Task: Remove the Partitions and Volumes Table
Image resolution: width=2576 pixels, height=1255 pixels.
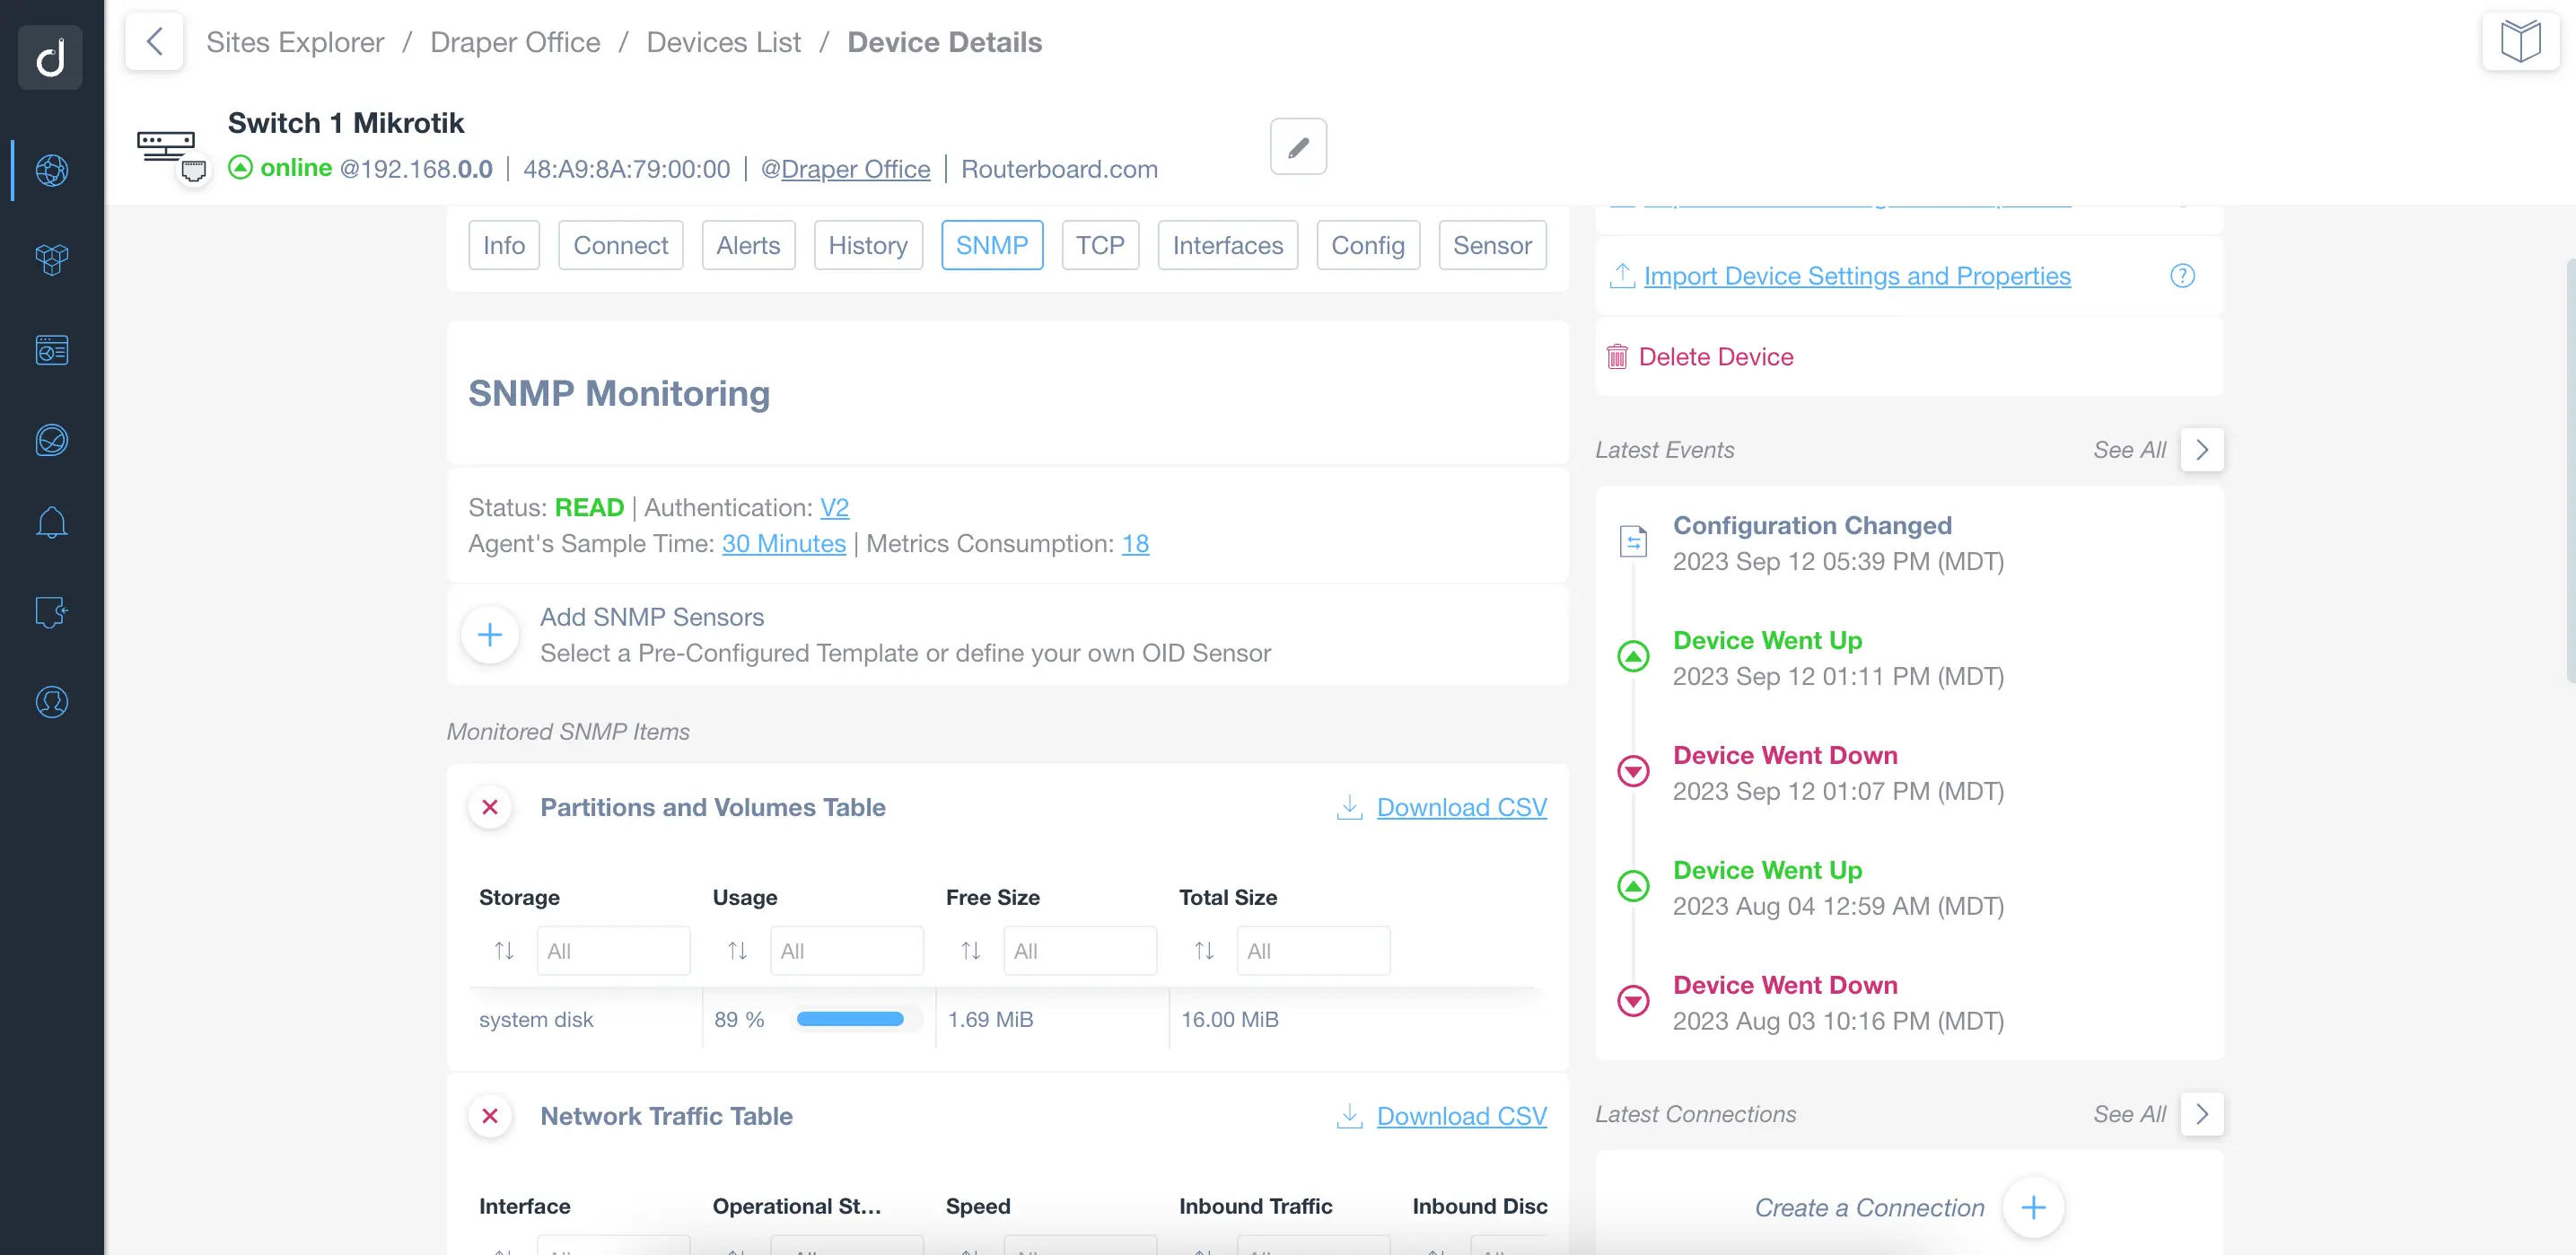Action: (x=490, y=807)
